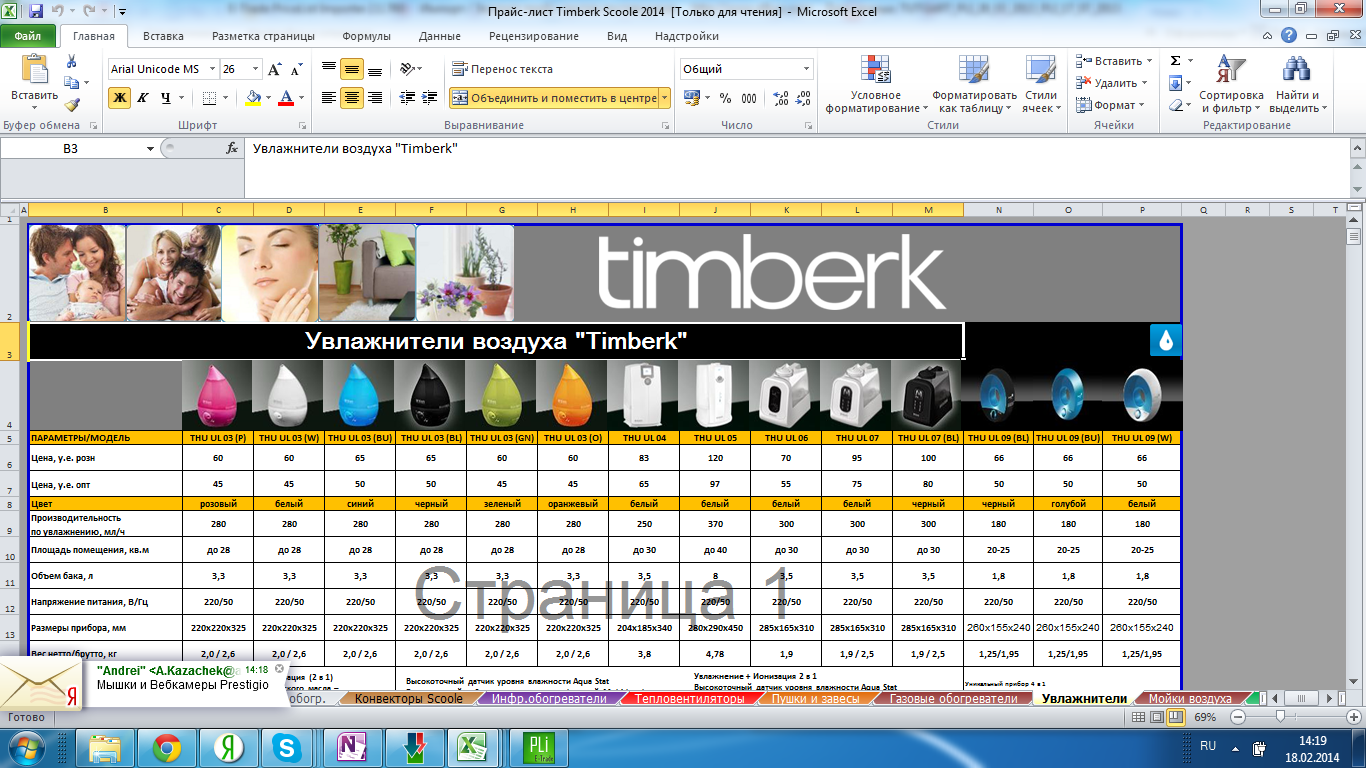Screen dimensions: 1366x778
Task: Switch to Normal view in status bar
Action: pos(1139,718)
